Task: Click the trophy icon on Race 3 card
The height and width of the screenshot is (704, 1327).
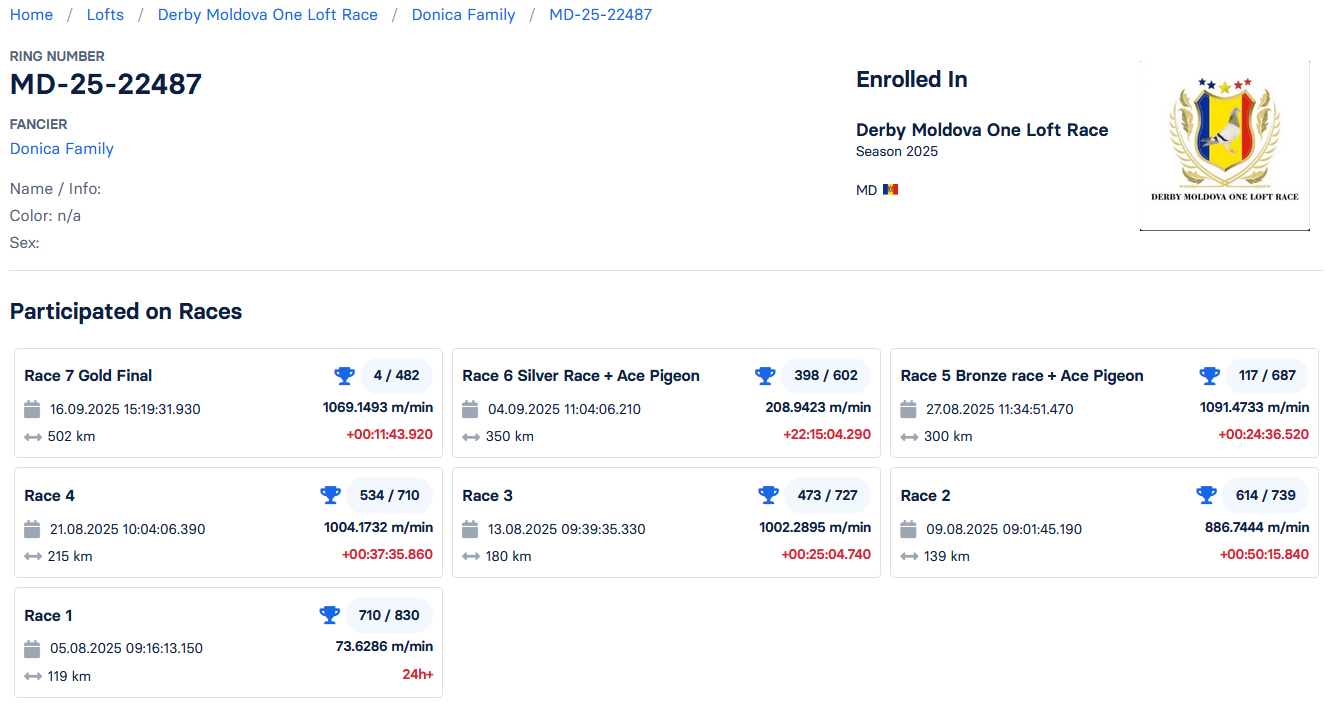Action: tap(768, 495)
